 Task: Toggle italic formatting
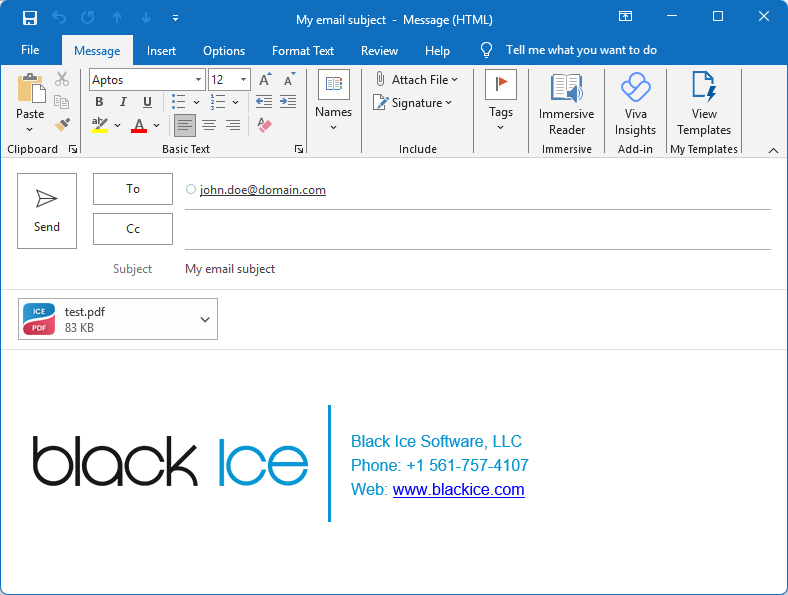pyautogui.click(x=123, y=102)
